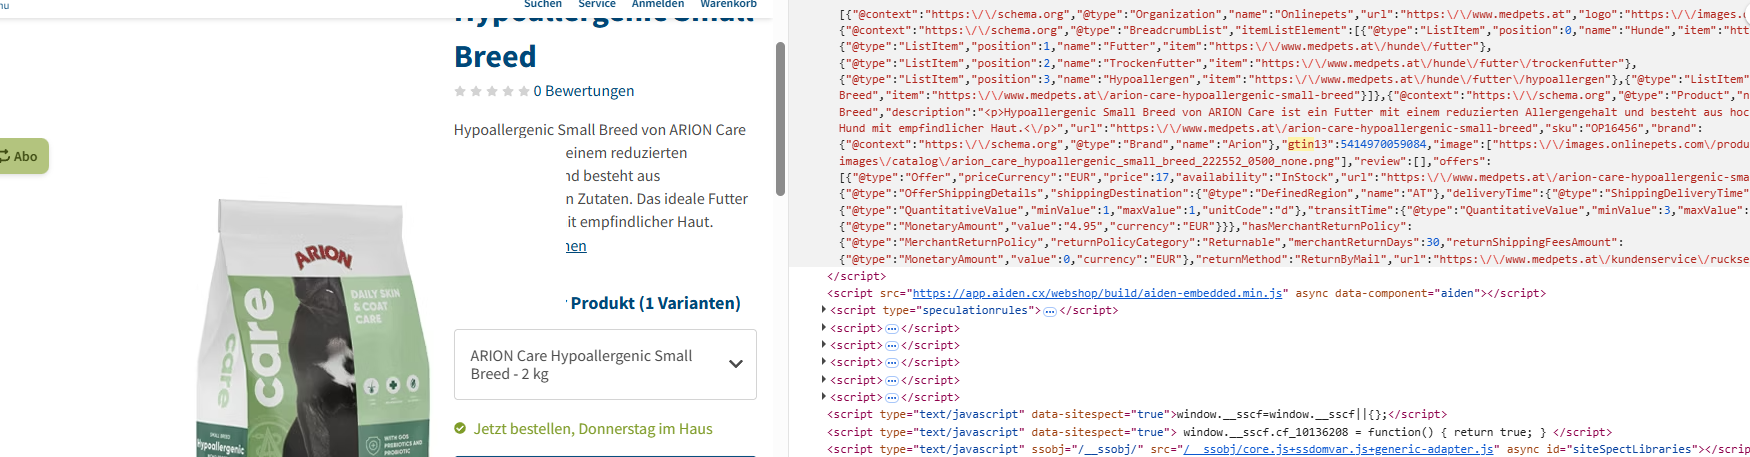The height and width of the screenshot is (457, 1750).
Task: Open the Warenkorb nav item
Action: pyautogui.click(x=728, y=4)
